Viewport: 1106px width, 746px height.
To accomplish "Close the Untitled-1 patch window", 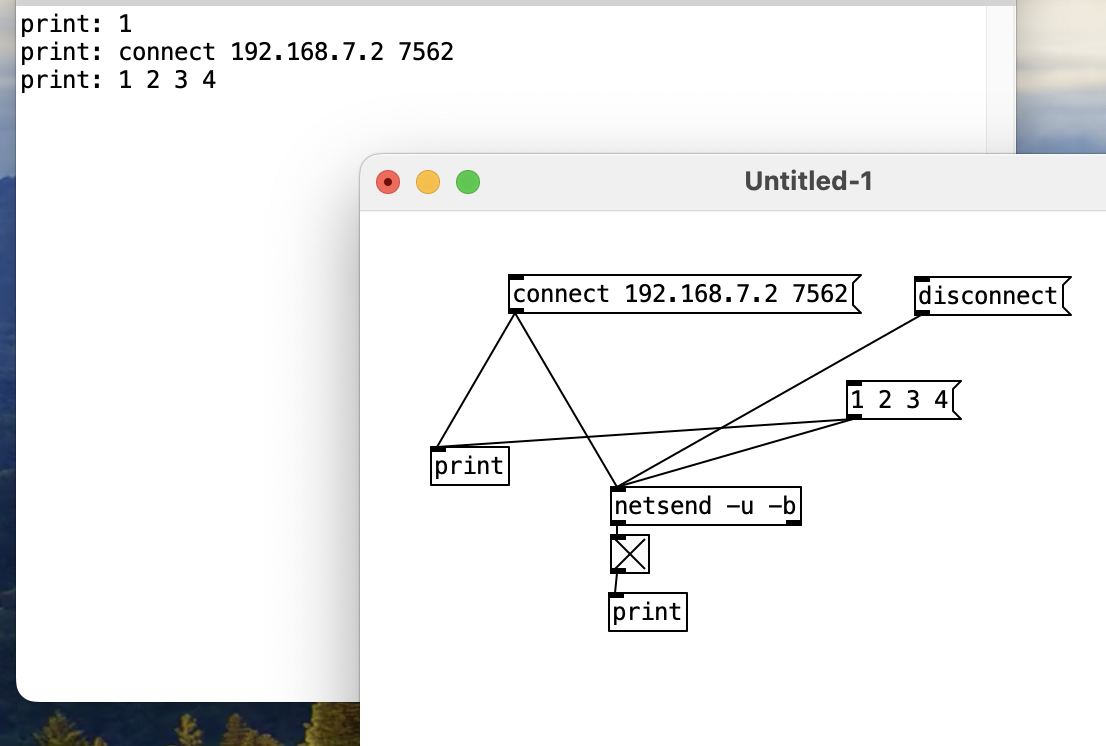I will [x=388, y=182].
